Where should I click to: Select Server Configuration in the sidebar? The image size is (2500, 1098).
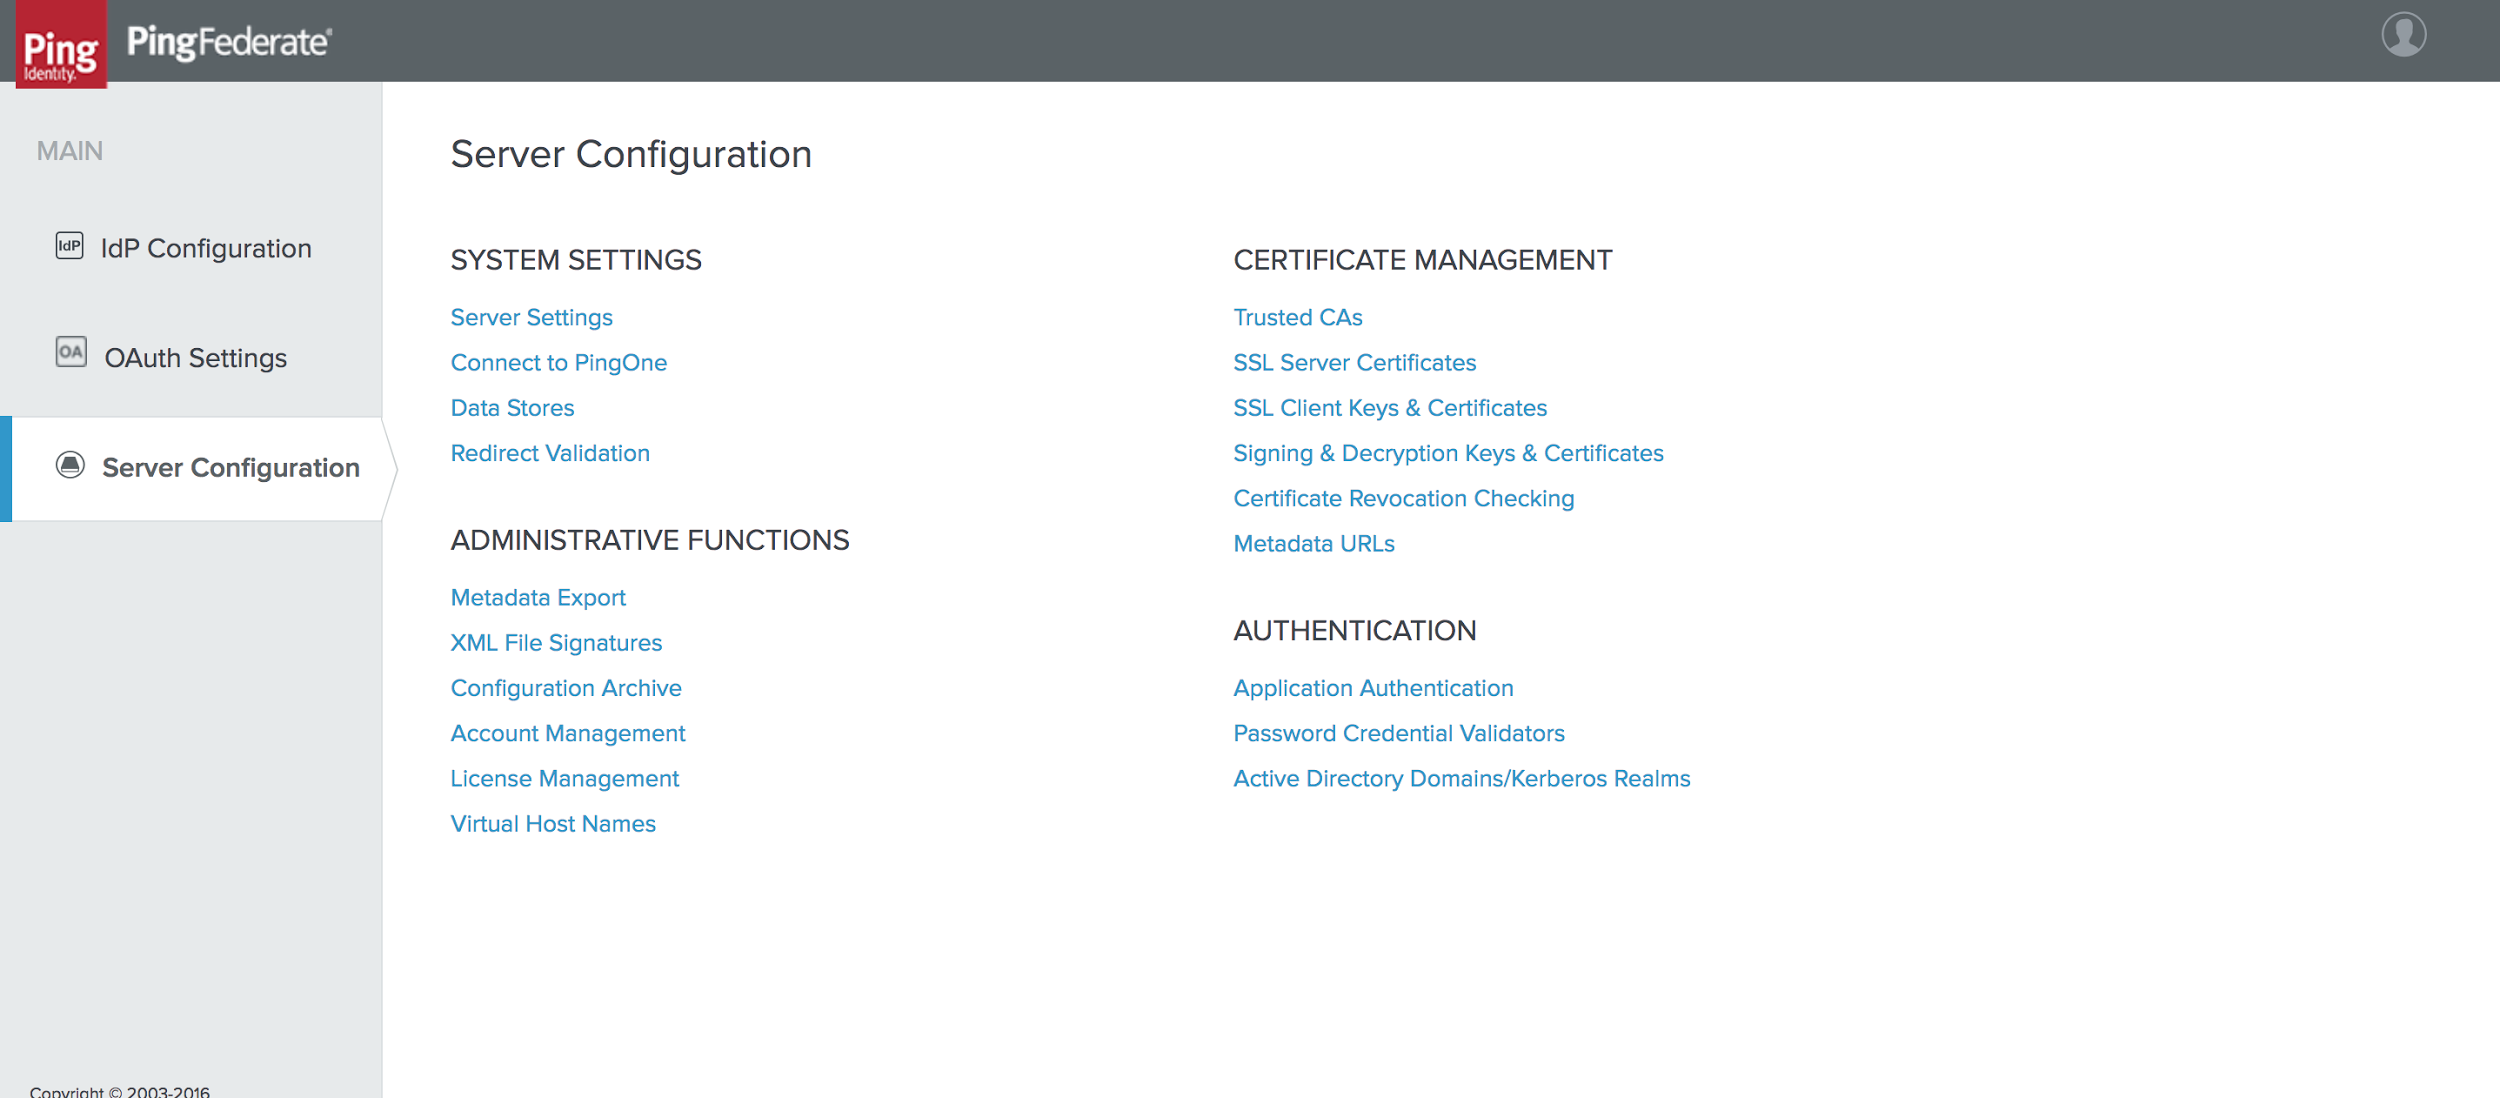pos(231,467)
